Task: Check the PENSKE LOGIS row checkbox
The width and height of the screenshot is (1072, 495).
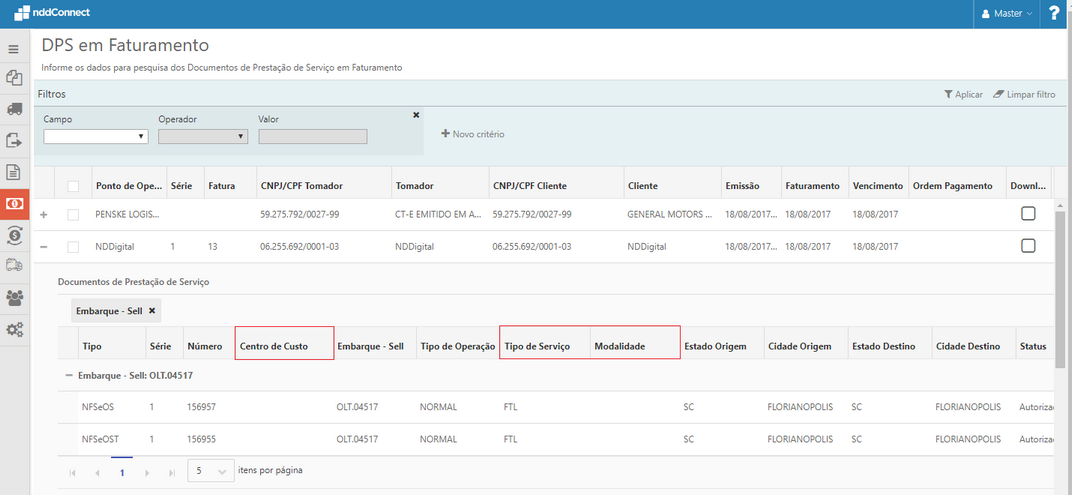Action: pos(73,215)
